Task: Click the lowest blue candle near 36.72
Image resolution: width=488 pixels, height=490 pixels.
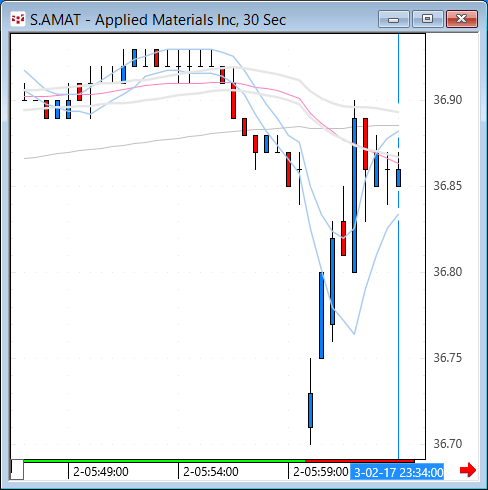Action: (x=310, y=410)
